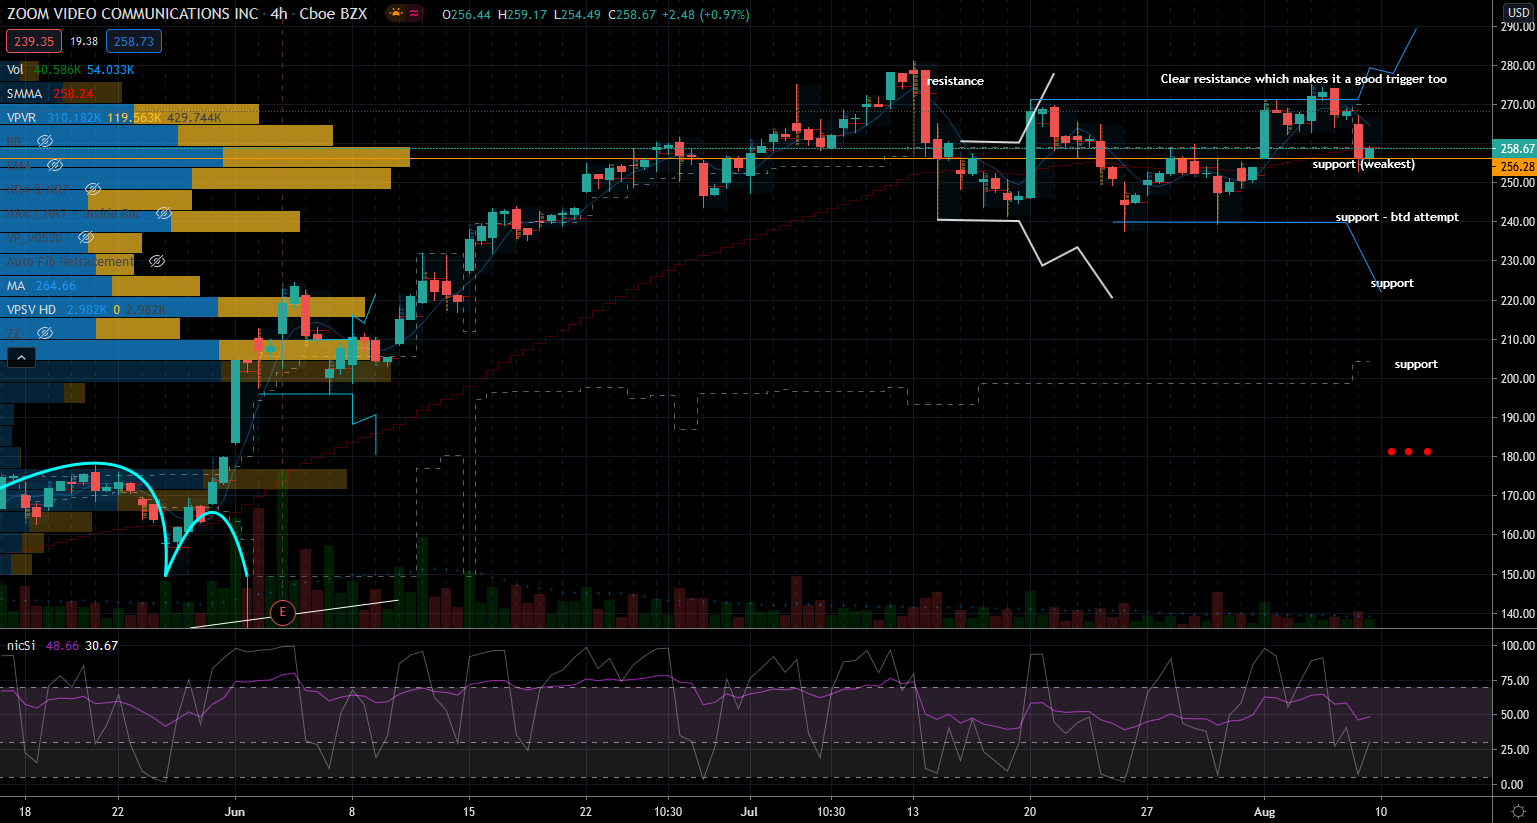Click the 'Jun' date label on the time axis
Image resolution: width=1537 pixels, height=823 pixels.
pyautogui.click(x=235, y=811)
